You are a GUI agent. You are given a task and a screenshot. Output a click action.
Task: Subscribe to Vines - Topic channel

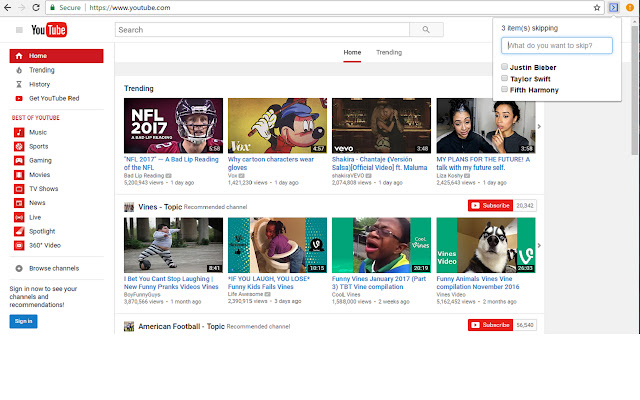point(491,206)
